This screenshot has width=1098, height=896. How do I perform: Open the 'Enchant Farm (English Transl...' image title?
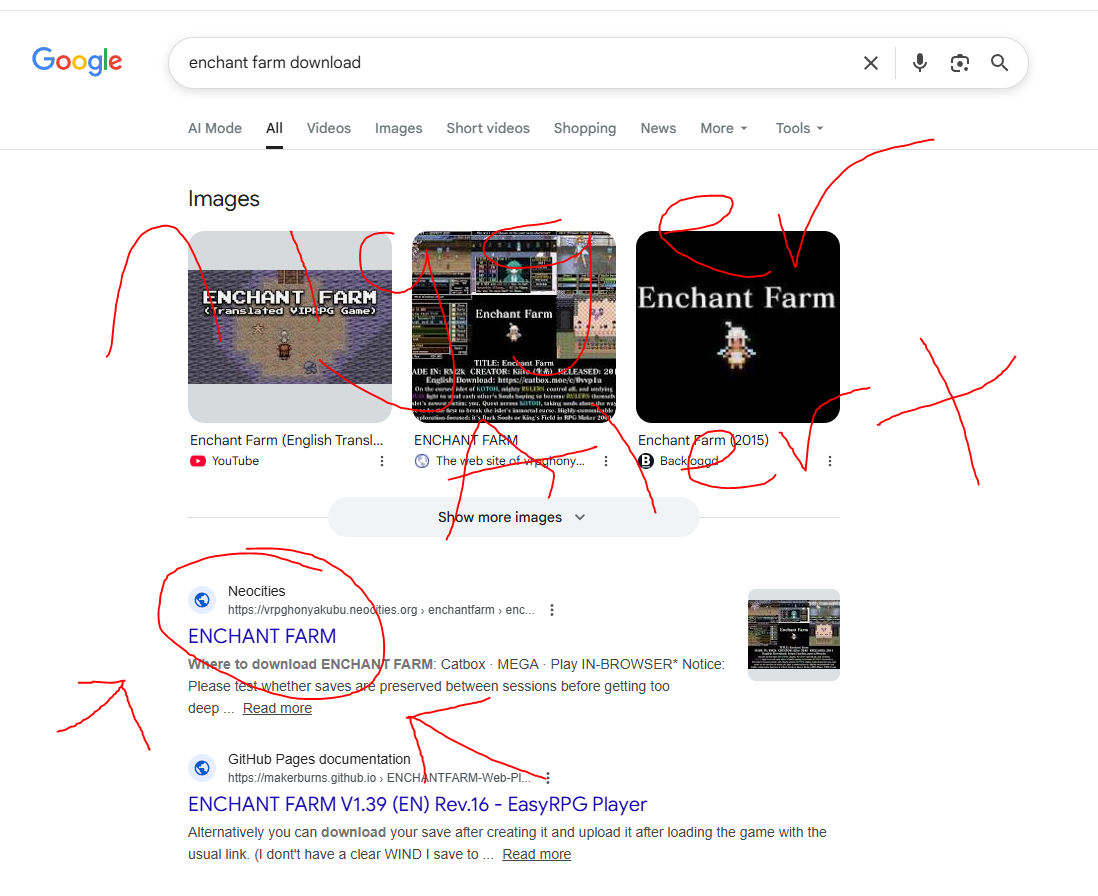tap(286, 440)
